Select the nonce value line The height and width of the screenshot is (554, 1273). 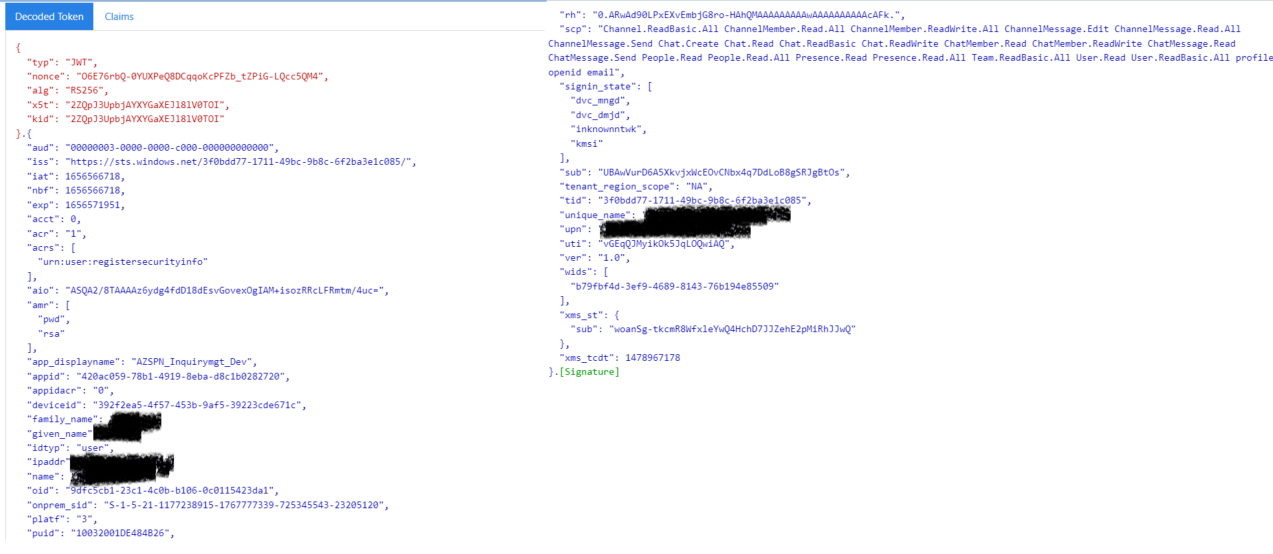(179, 76)
